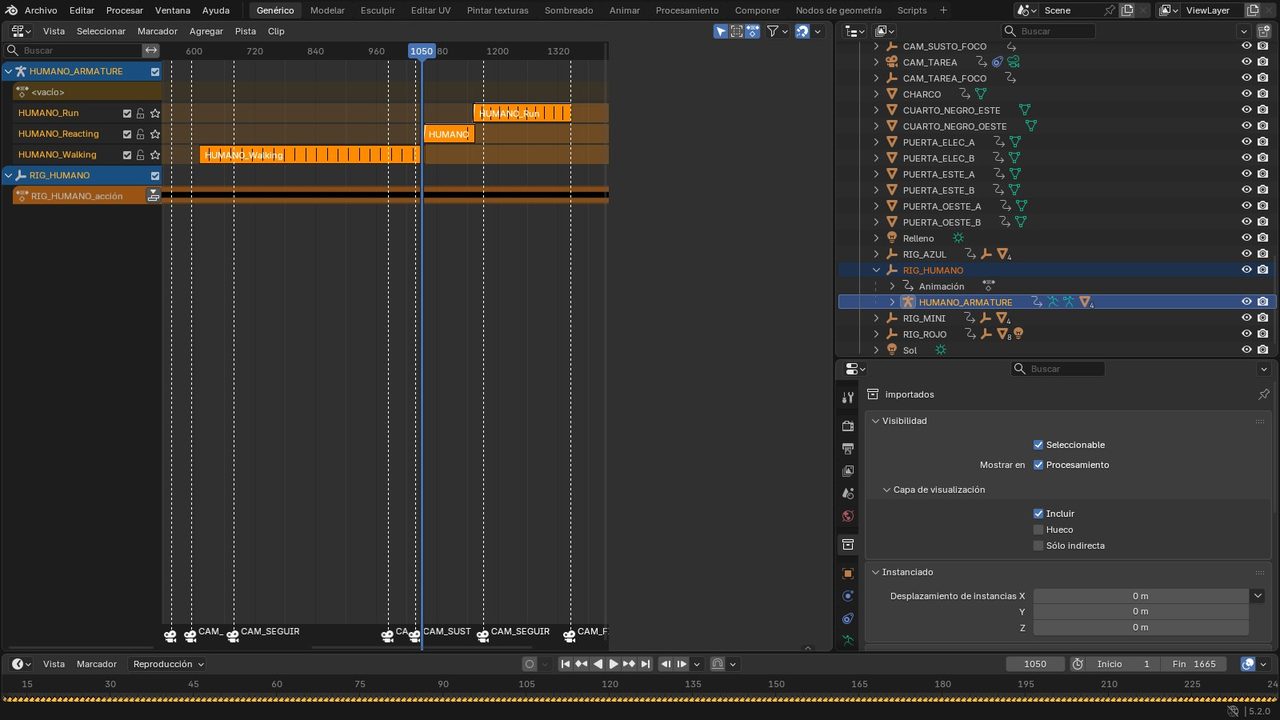Mute the HUMANO_Reacting track checkbox
This screenshot has height=720, width=1280.
click(x=127, y=134)
